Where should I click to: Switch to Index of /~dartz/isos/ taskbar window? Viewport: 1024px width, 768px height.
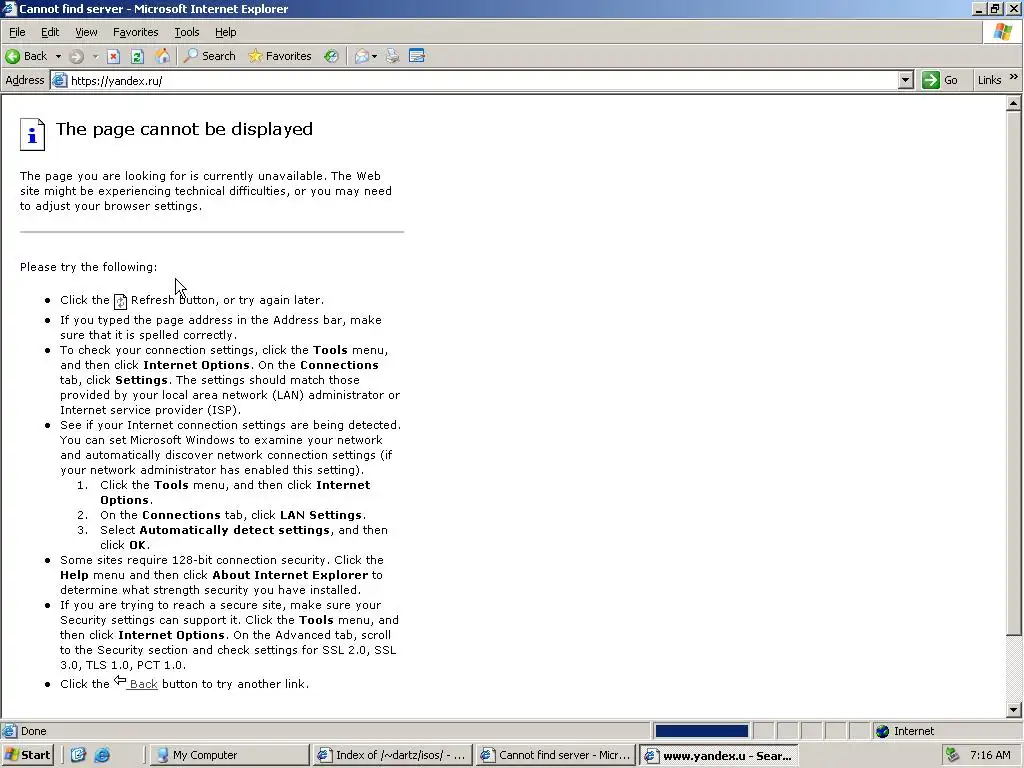point(392,755)
